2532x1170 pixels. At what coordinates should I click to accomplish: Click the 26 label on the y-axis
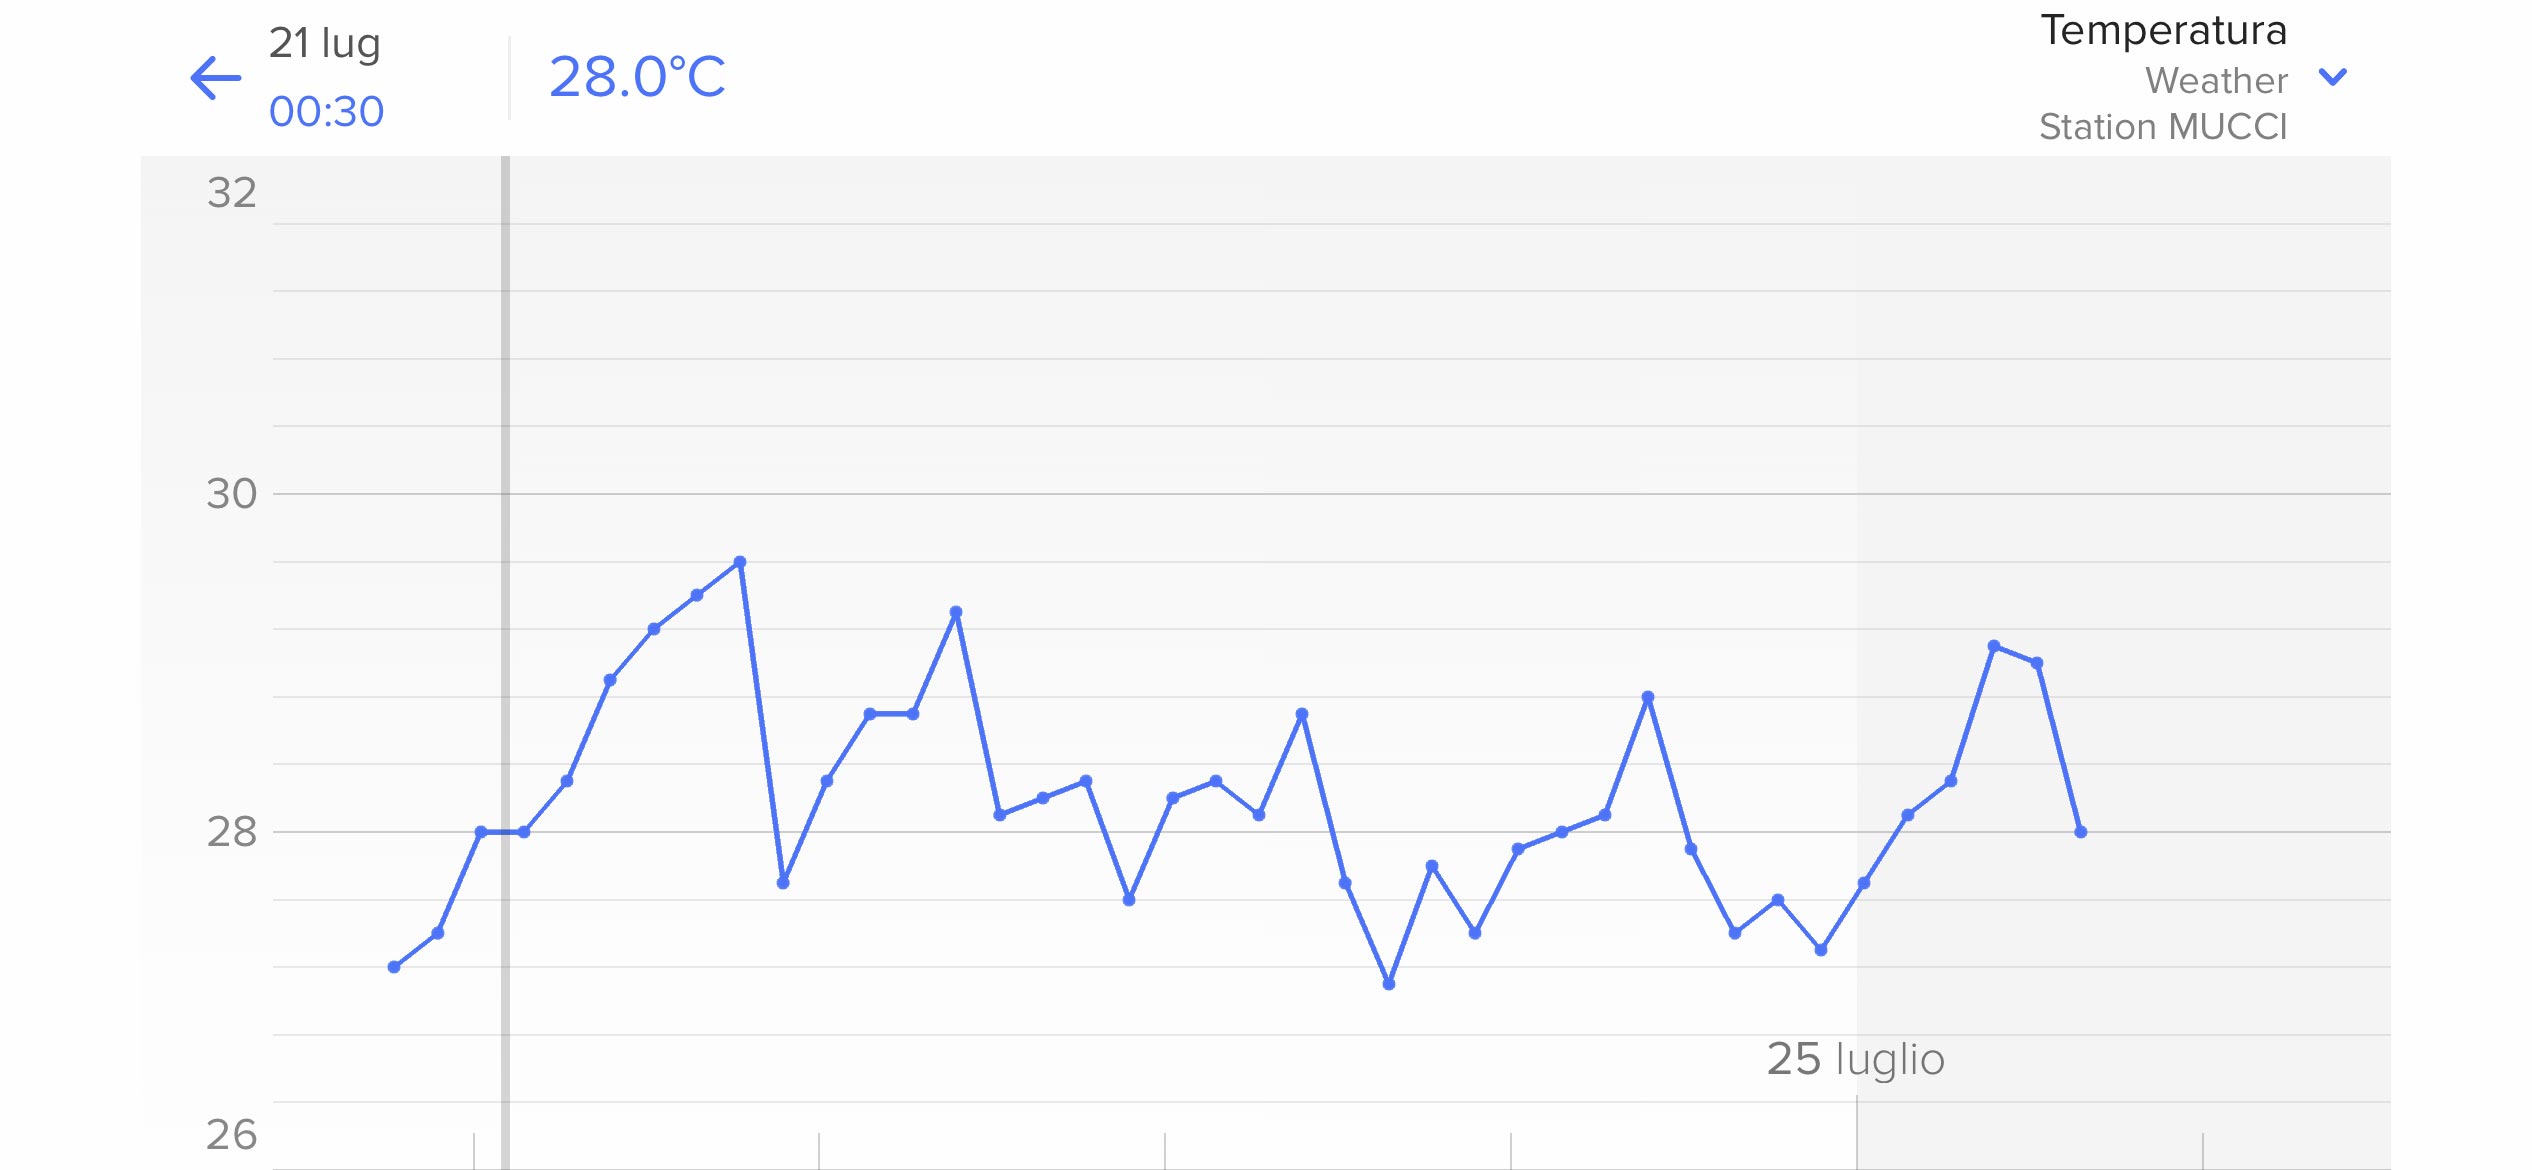tap(232, 1135)
